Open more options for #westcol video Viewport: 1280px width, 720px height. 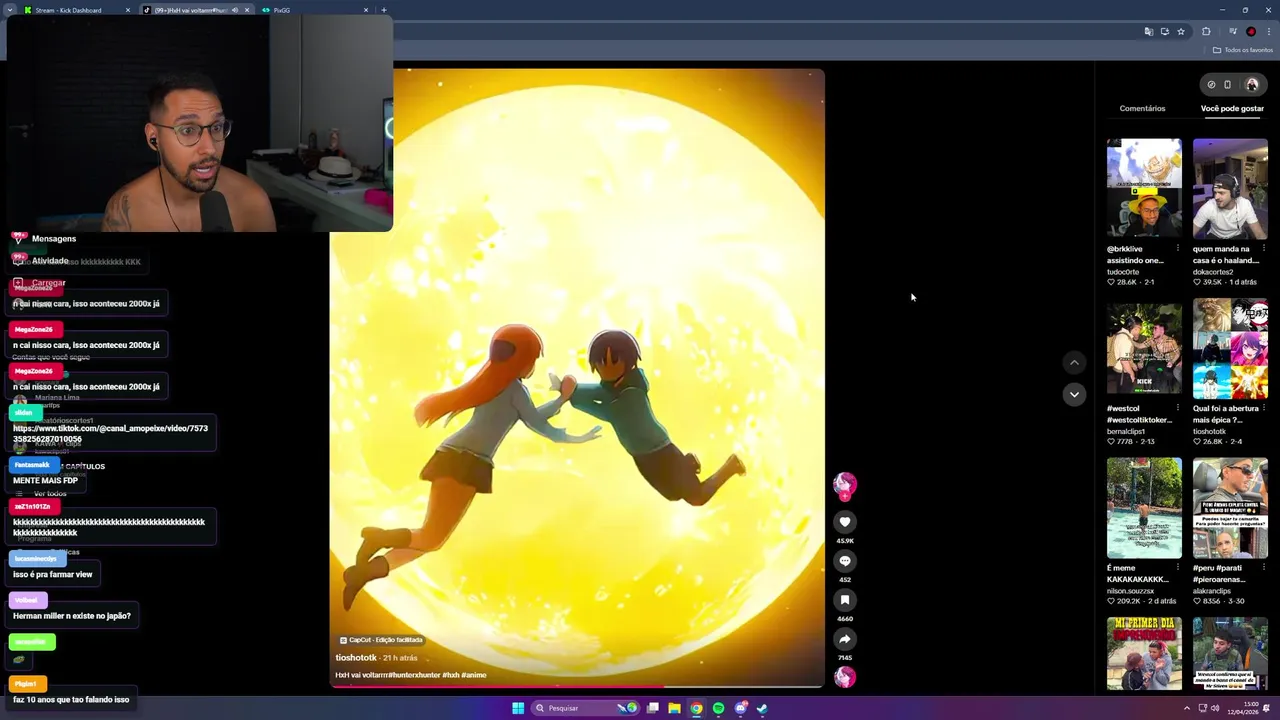1177,409
